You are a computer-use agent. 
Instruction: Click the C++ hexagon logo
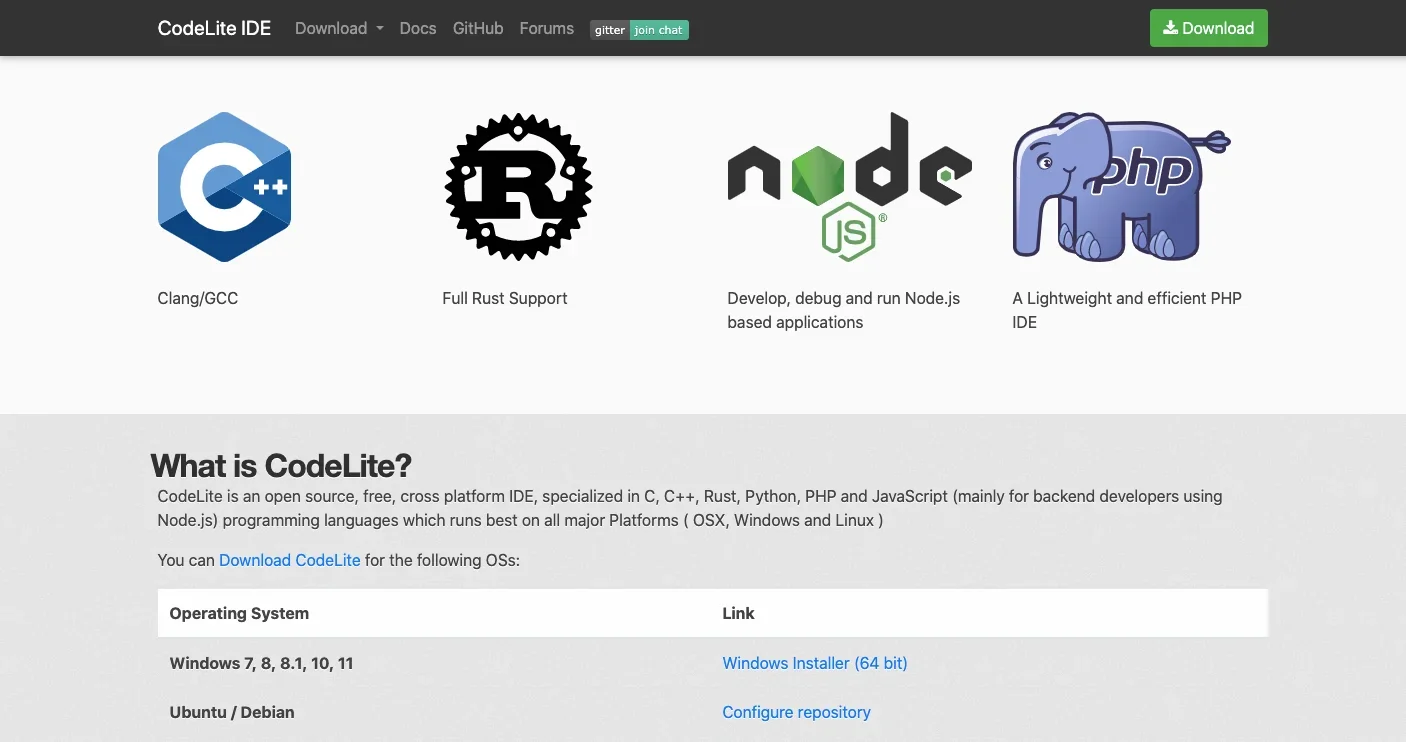coord(224,187)
